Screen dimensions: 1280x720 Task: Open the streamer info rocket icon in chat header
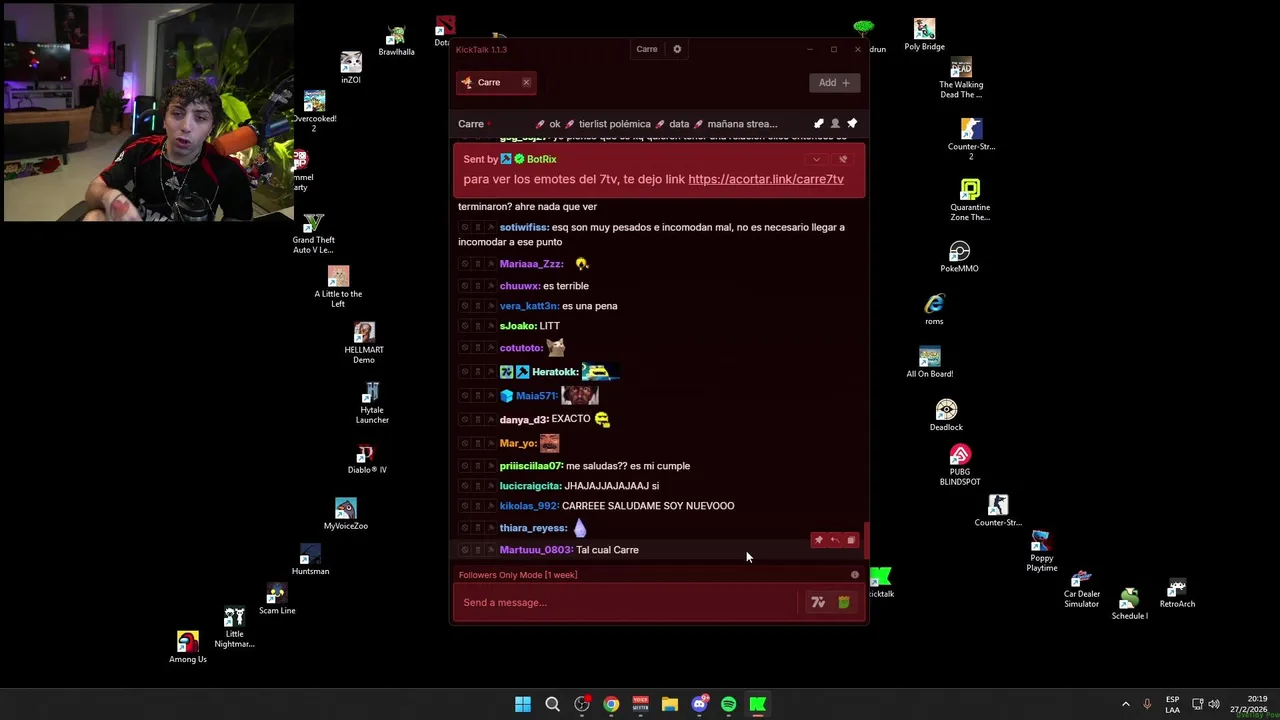pos(819,123)
